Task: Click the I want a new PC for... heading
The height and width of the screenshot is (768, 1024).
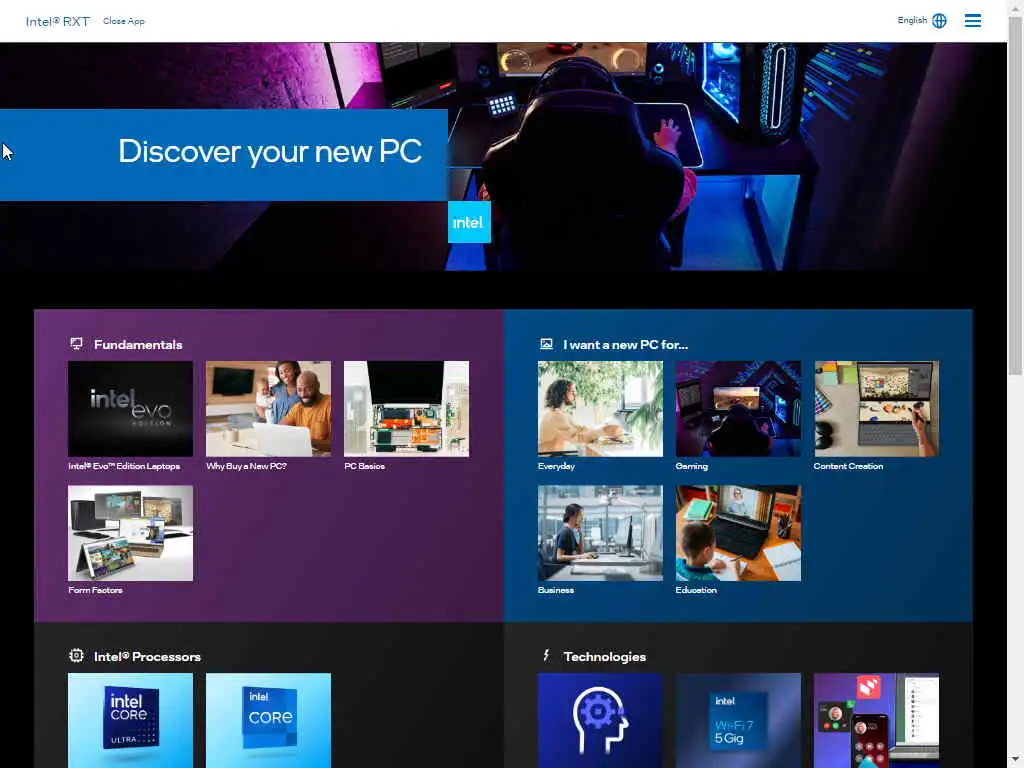Action: click(x=626, y=344)
